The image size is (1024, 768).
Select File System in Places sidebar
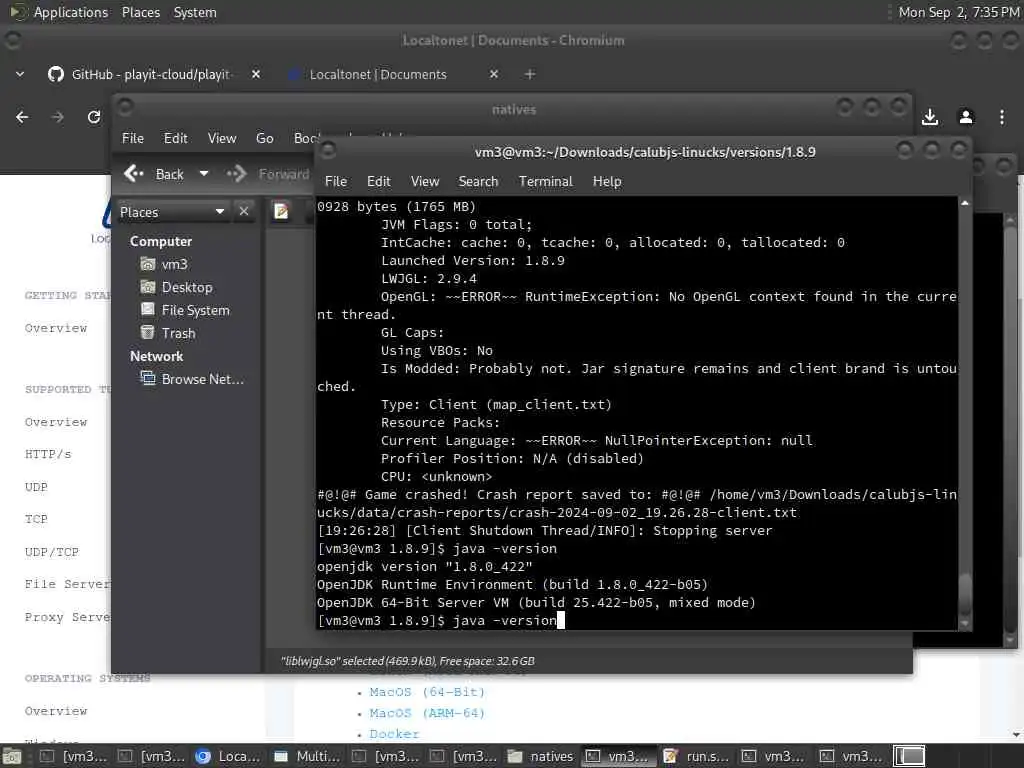coord(185,310)
